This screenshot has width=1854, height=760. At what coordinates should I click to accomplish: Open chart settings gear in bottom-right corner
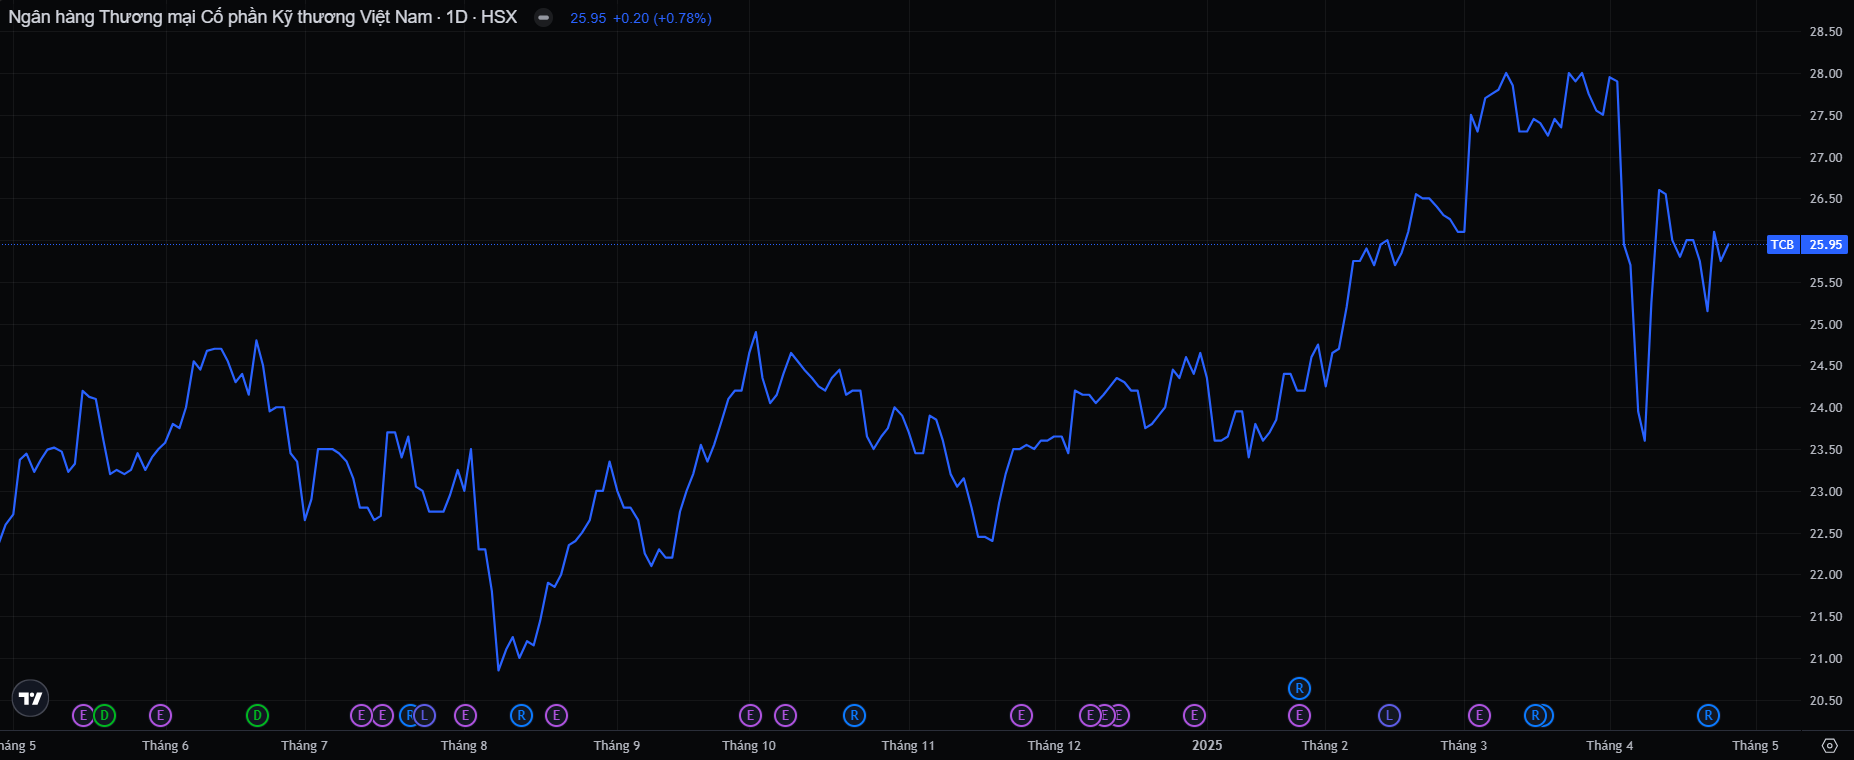pos(1829,745)
